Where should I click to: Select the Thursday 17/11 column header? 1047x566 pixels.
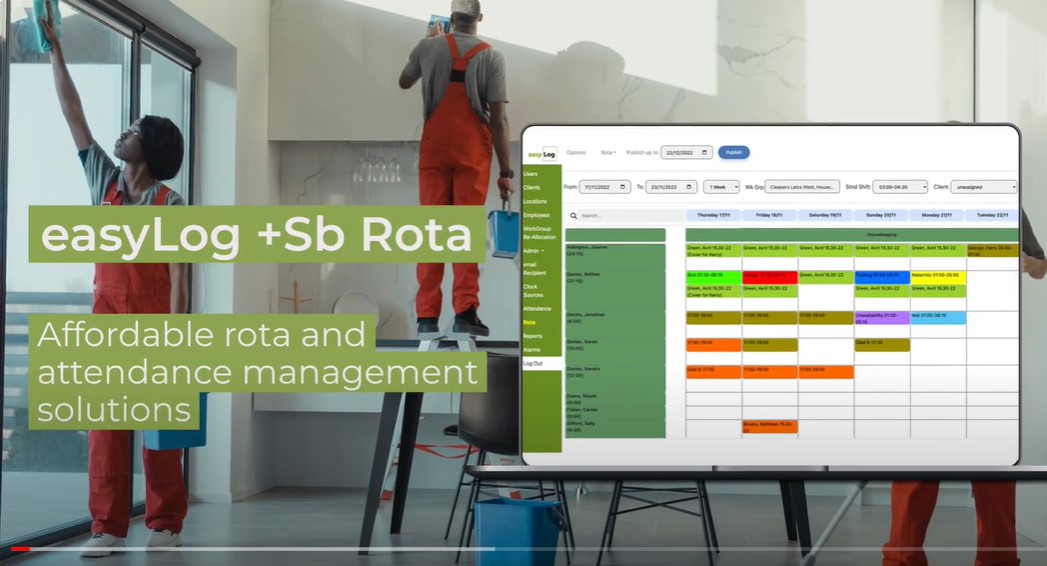[713, 215]
